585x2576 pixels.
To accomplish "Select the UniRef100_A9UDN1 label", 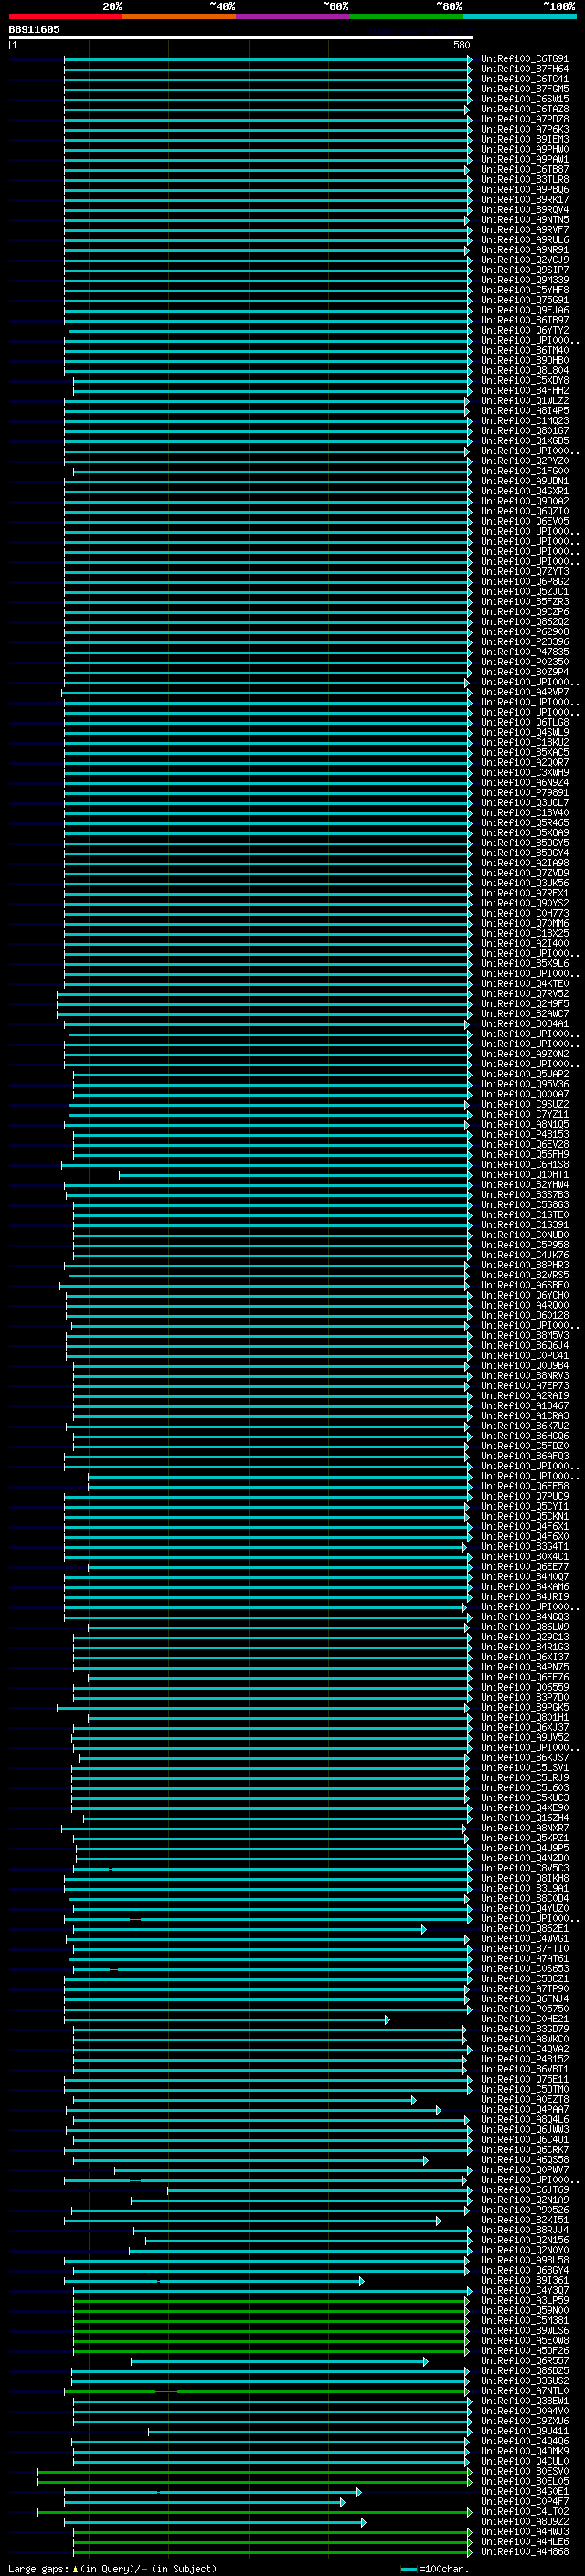I will pos(524,481).
